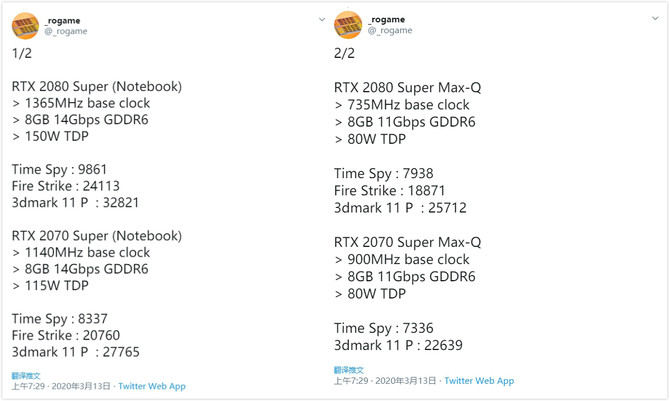Click the 上午7:29 timestamp on the left tweet
Screen dimensions: 670x401
pyautogui.click(x=28, y=386)
